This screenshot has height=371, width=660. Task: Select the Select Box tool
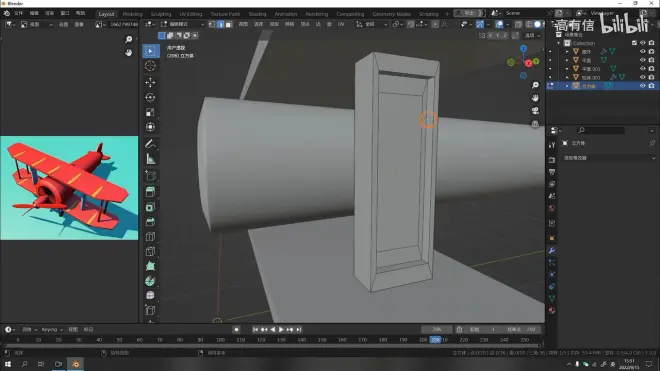pos(150,51)
